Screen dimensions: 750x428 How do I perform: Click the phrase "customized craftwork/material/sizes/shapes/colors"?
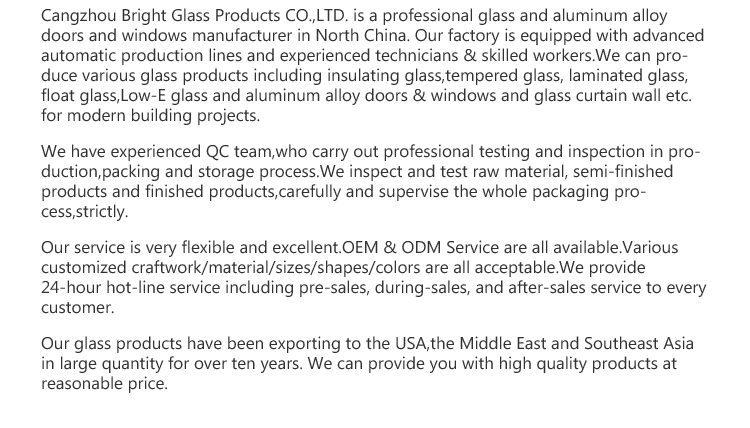tap(220, 268)
